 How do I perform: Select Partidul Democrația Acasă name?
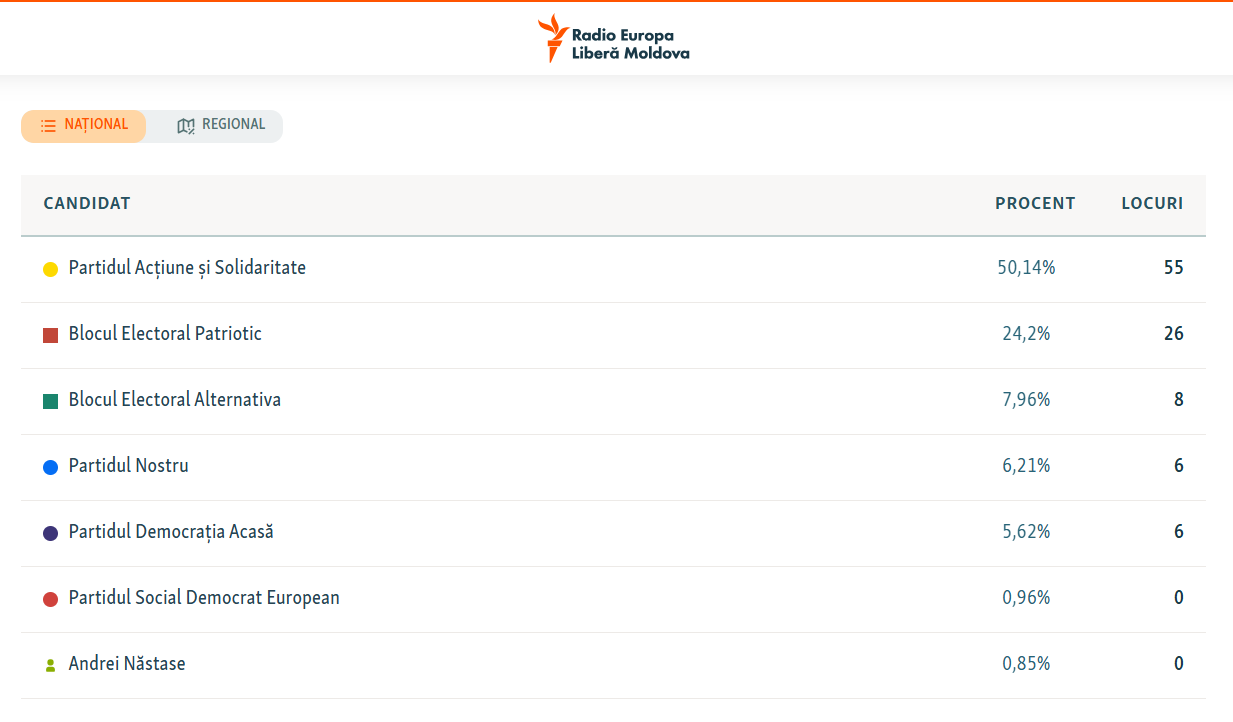click(171, 532)
